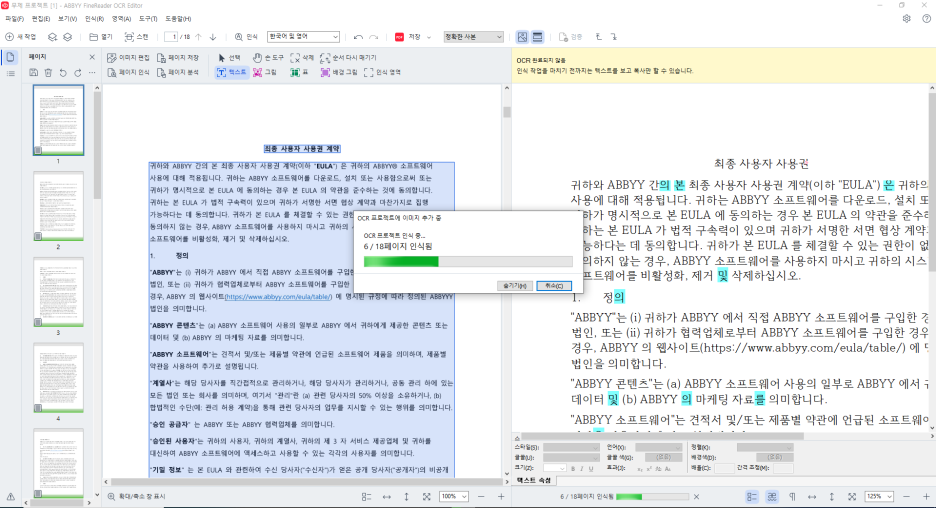
Task: Click the 인식 recognize button in top toolbar
Action: (246, 37)
